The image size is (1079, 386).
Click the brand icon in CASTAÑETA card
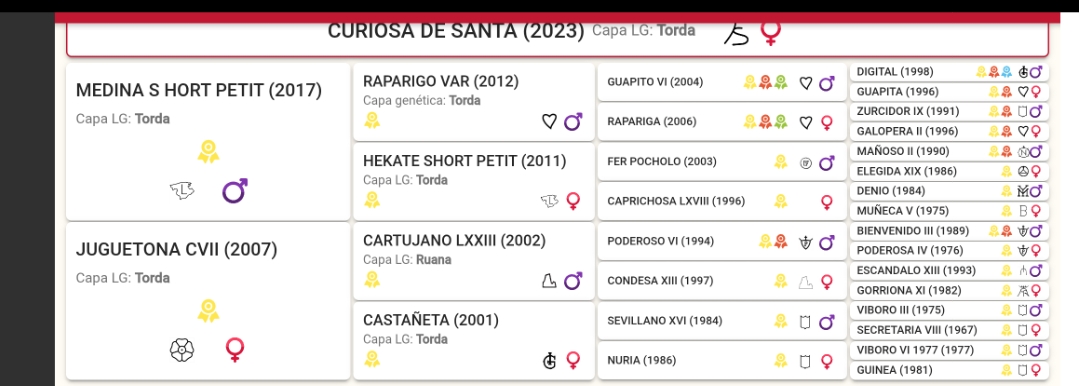point(549,360)
